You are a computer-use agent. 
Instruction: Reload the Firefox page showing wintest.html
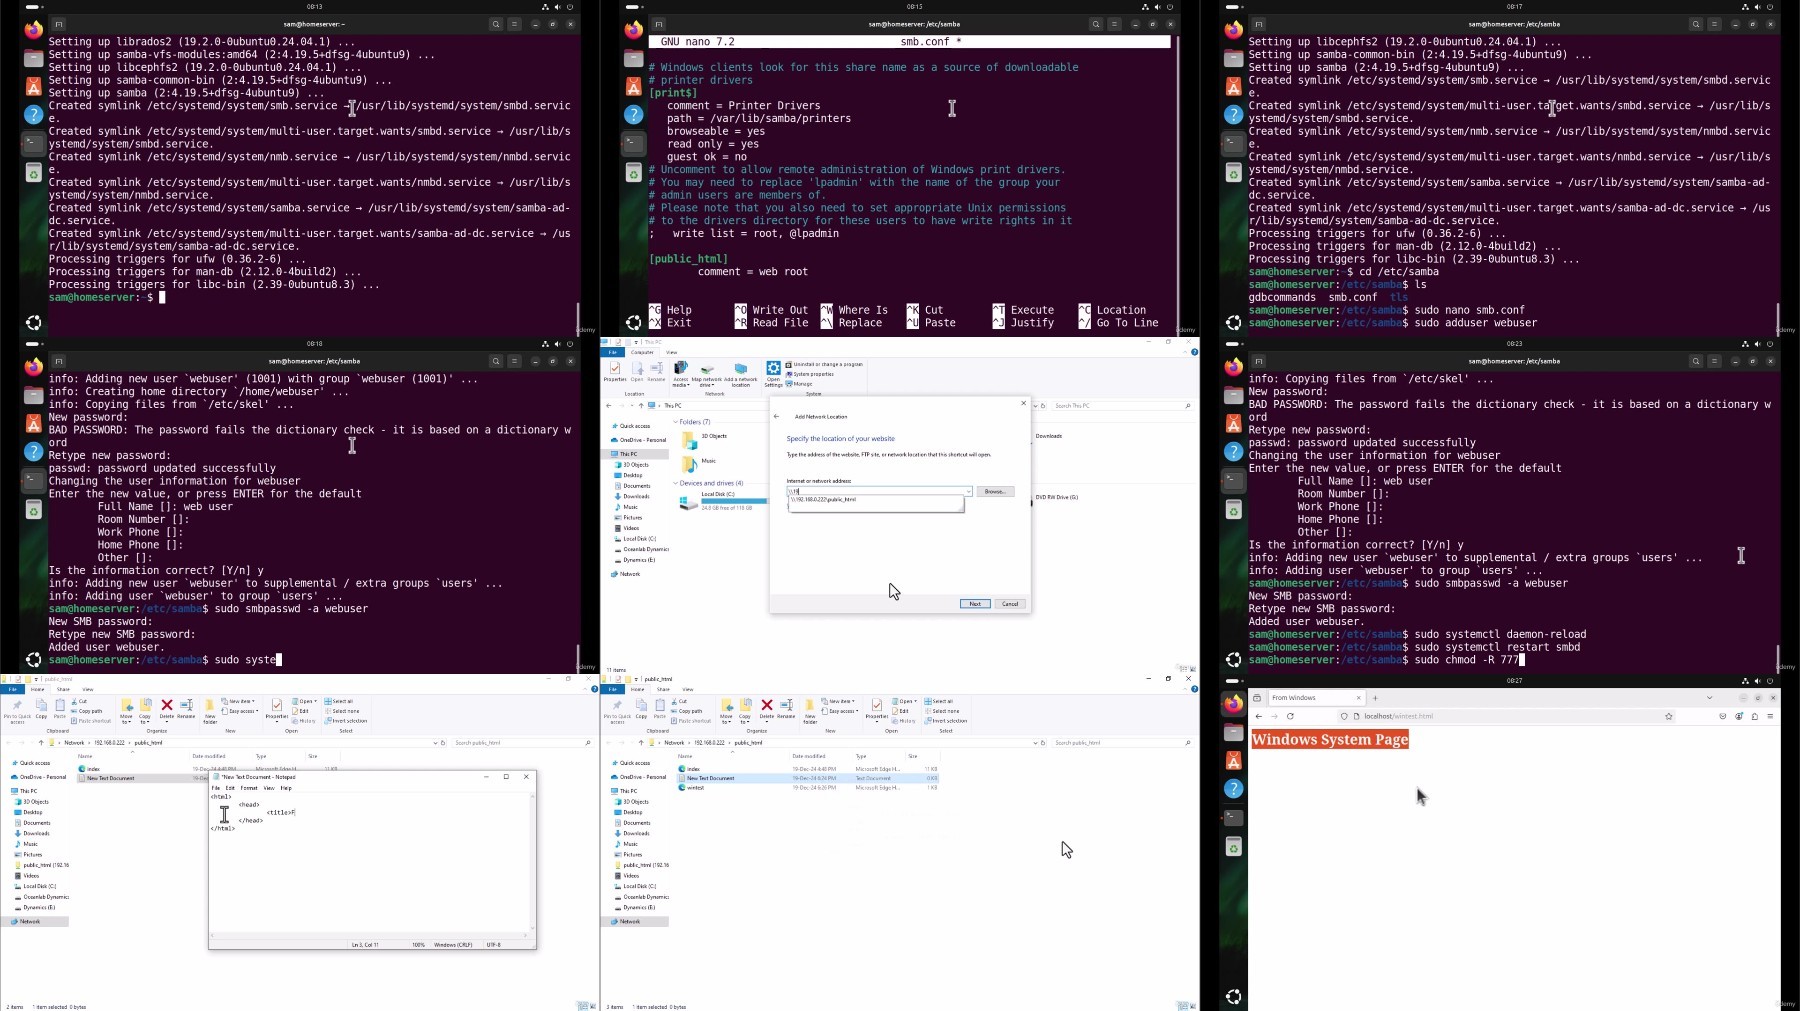click(x=1290, y=716)
